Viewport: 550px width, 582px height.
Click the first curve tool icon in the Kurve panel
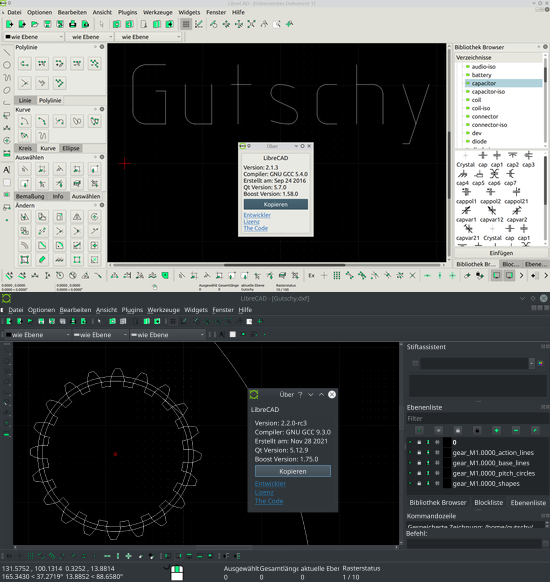coord(24,121)
